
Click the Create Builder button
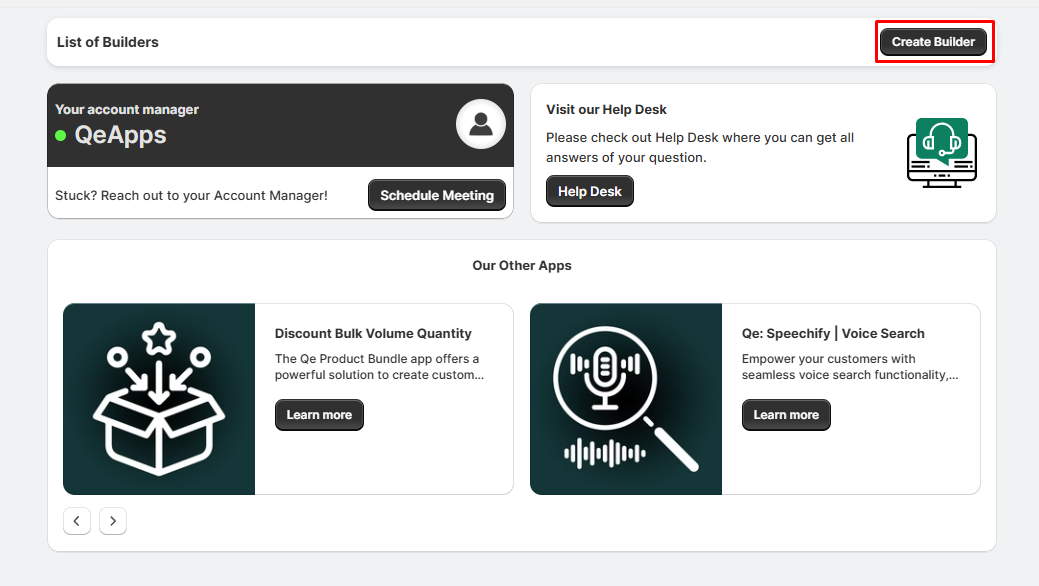point(933,42)
